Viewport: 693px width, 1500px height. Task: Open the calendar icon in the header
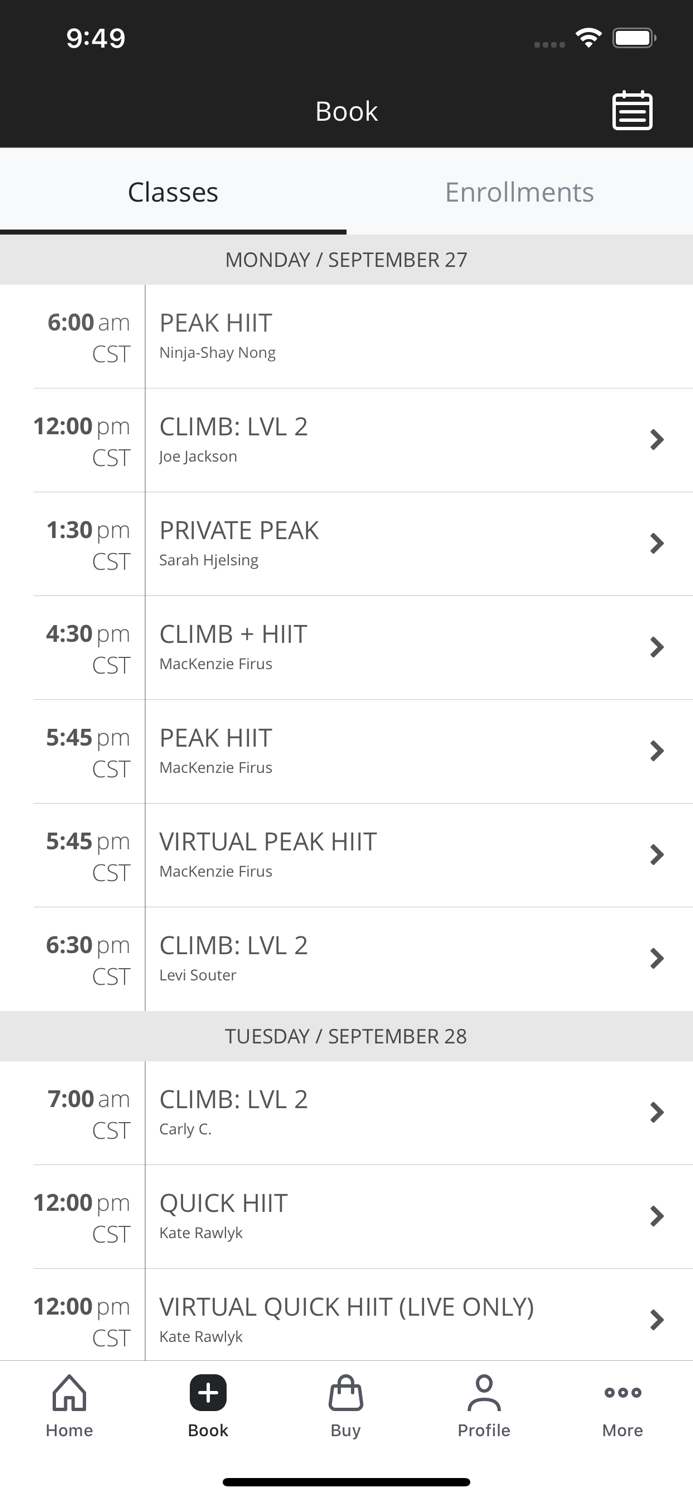pos(631,110)
